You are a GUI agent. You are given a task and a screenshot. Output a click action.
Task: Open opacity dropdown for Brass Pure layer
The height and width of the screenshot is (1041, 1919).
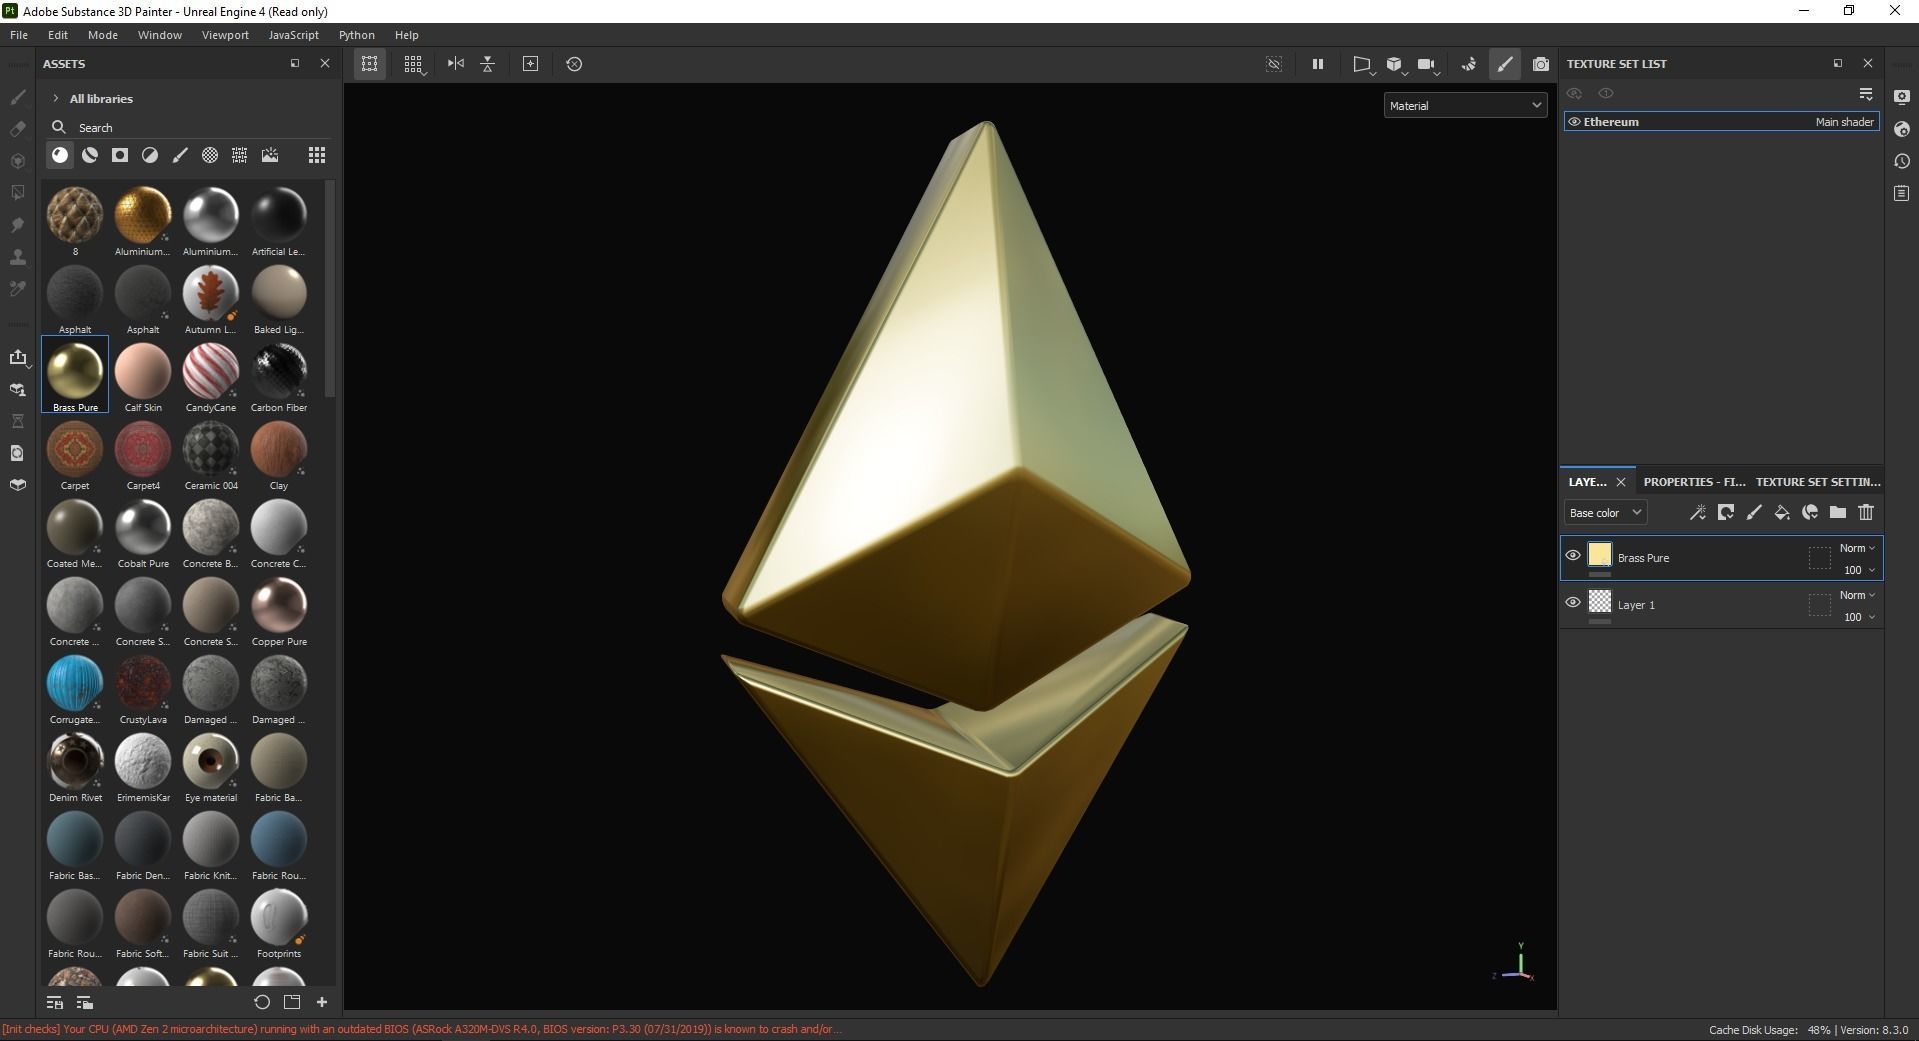1859,570
